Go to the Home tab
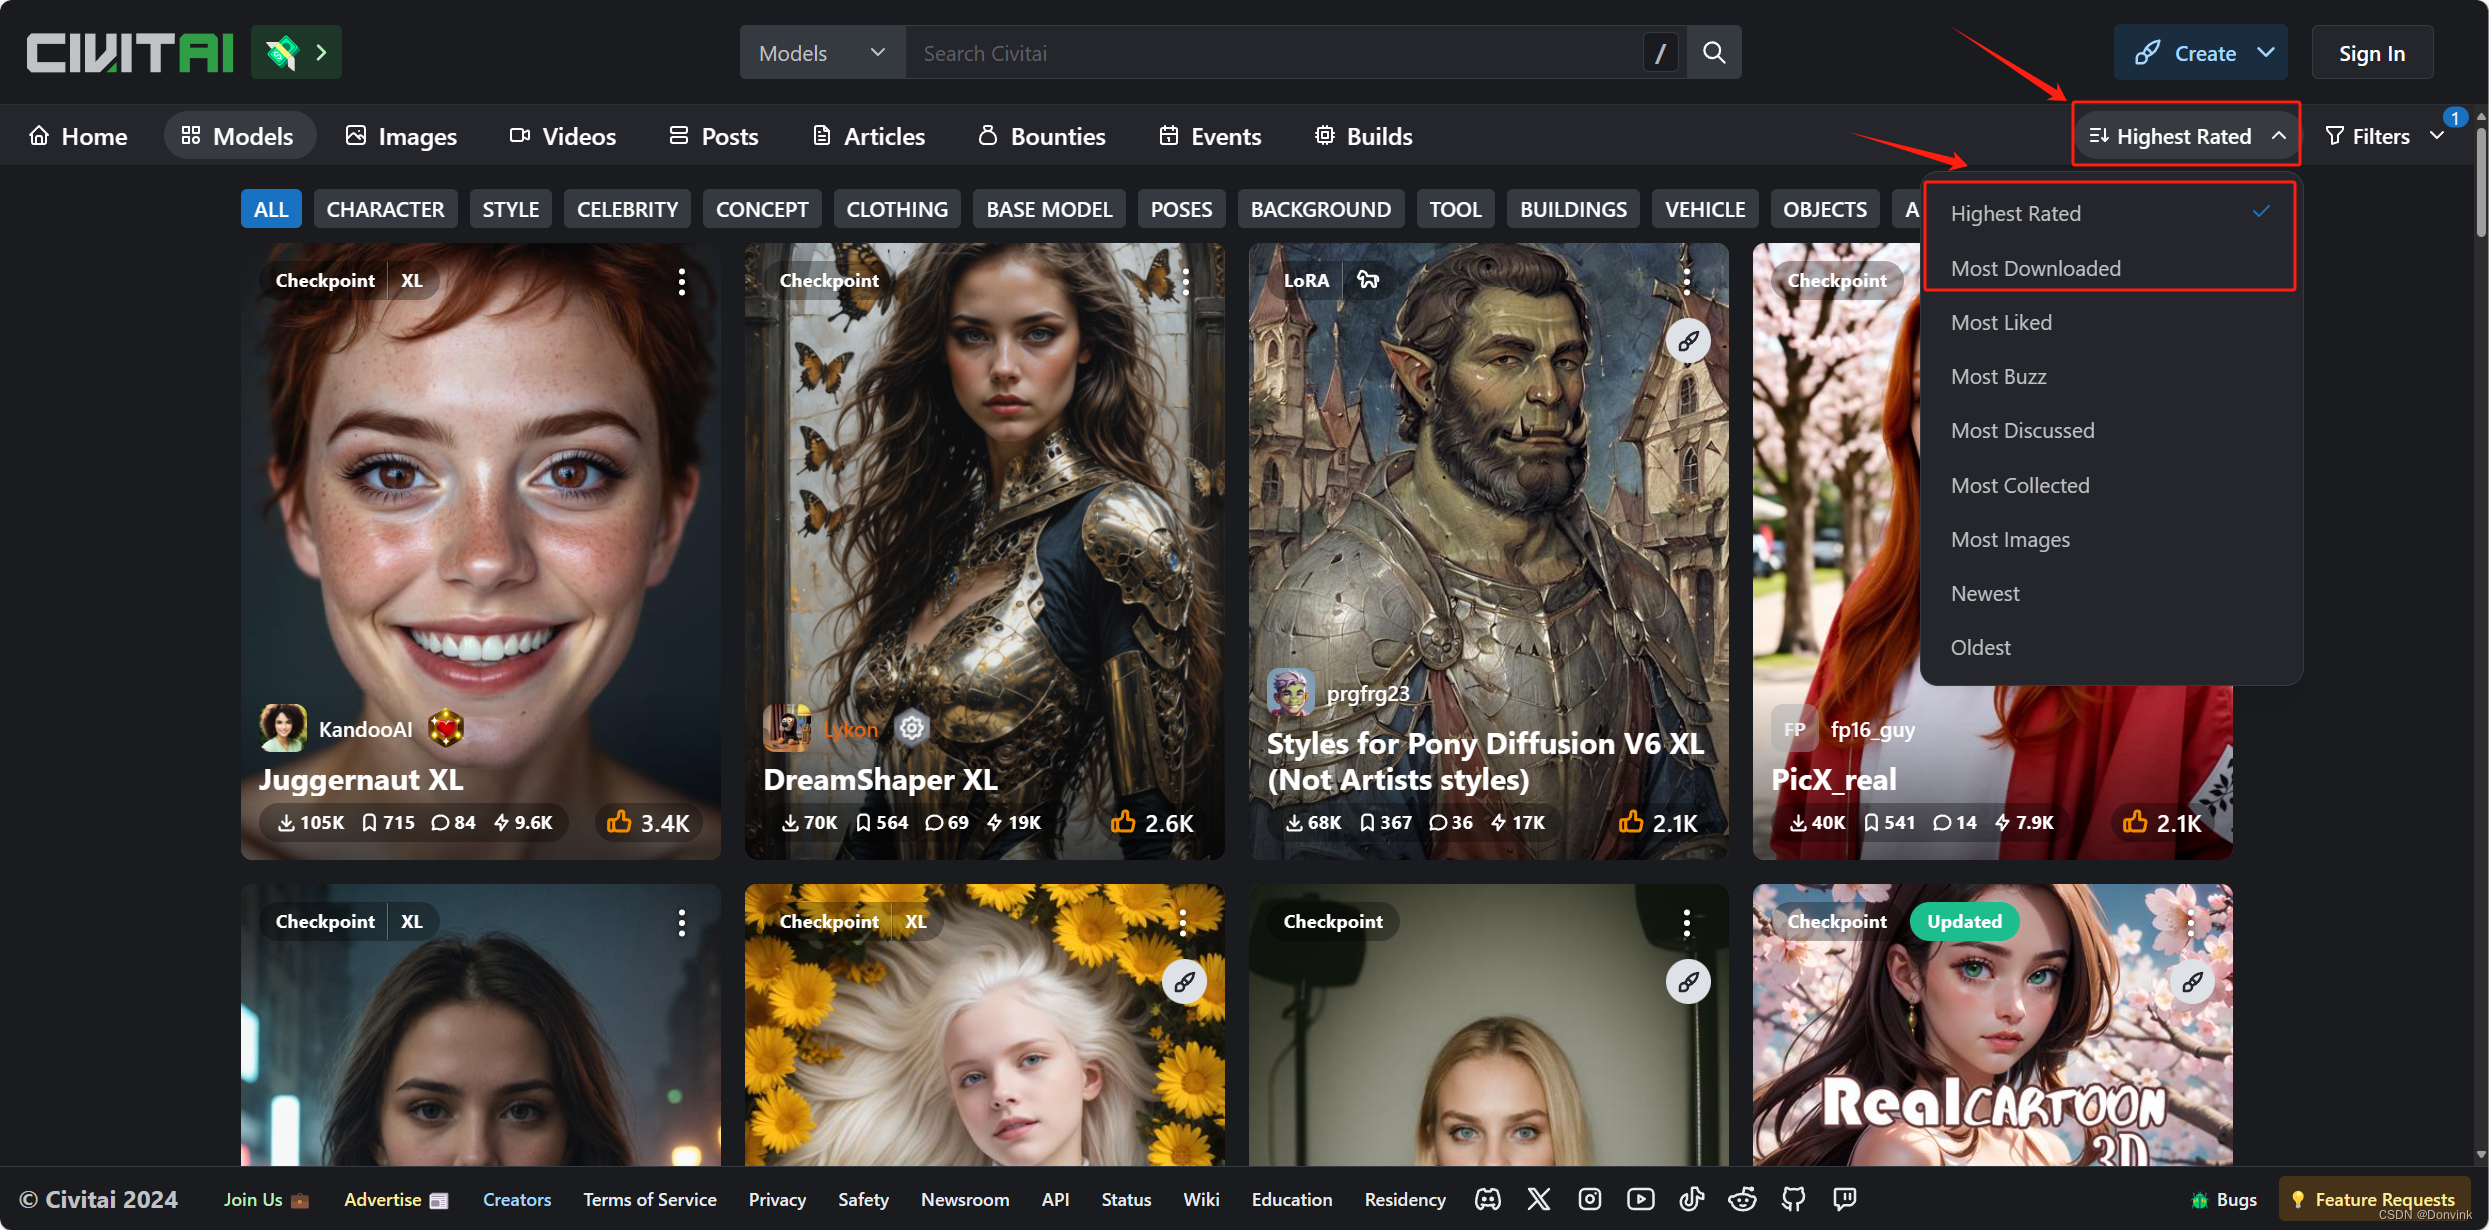This screenshot has height=1230, width=2489. click(x=78, y=136)
